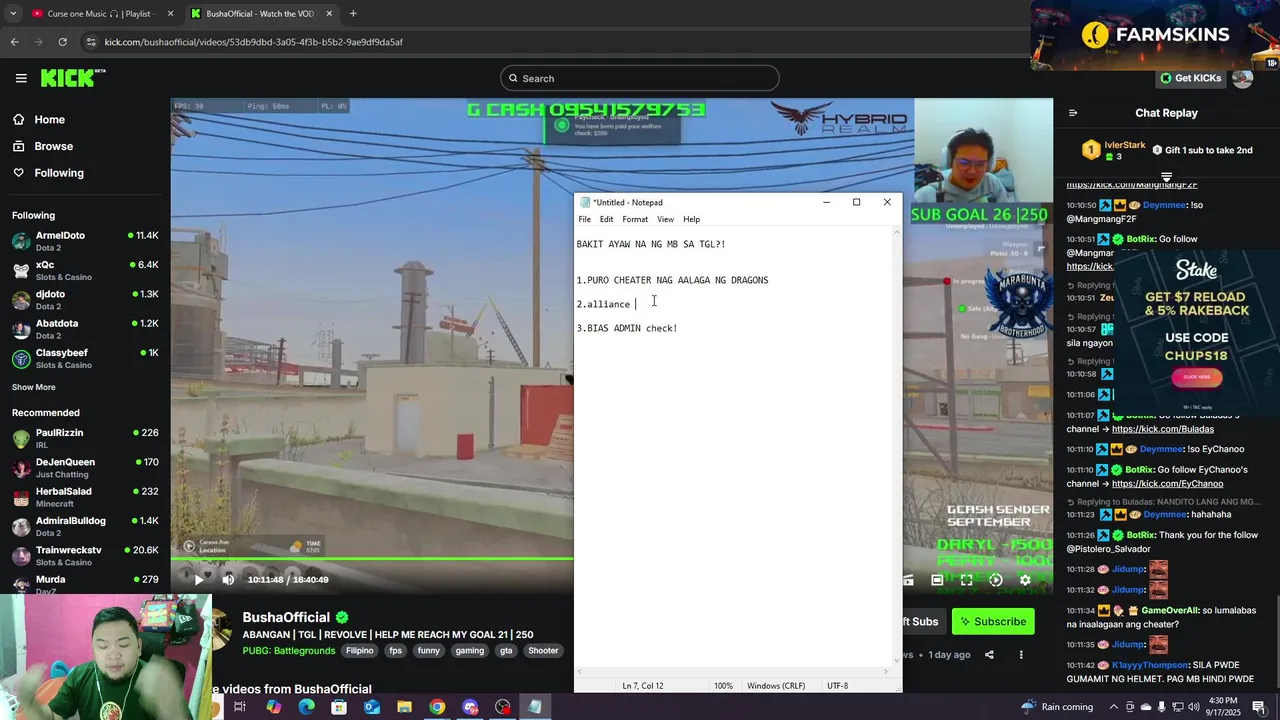Open kick.com/EyChanoo chat link
Image resolution: width=1280 pixels, height=720 pixels.
pos(1167,484)
